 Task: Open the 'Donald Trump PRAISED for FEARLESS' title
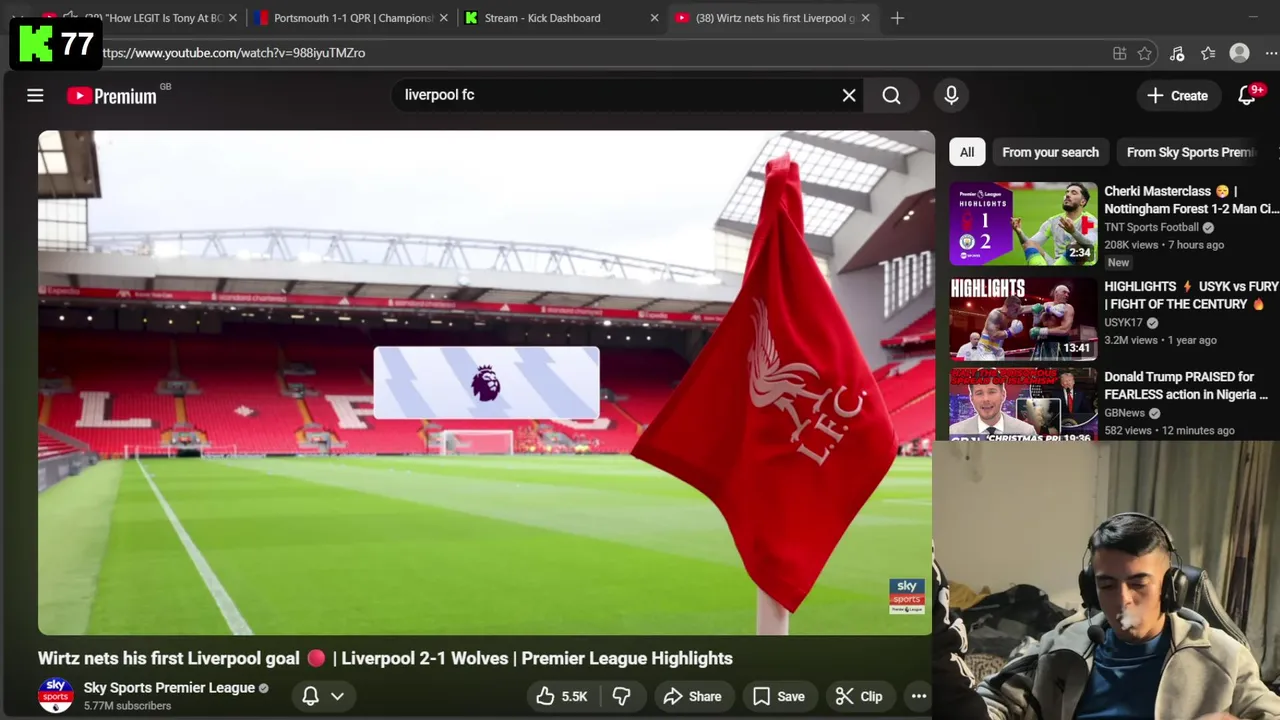1186,385
